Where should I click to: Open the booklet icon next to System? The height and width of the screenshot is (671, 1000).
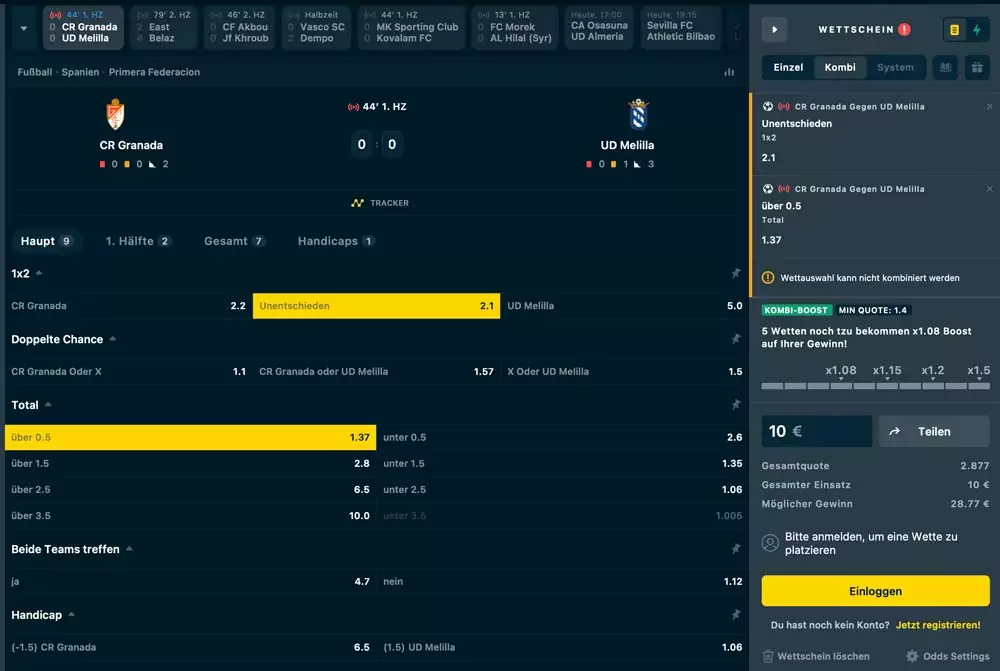(945, 67)
